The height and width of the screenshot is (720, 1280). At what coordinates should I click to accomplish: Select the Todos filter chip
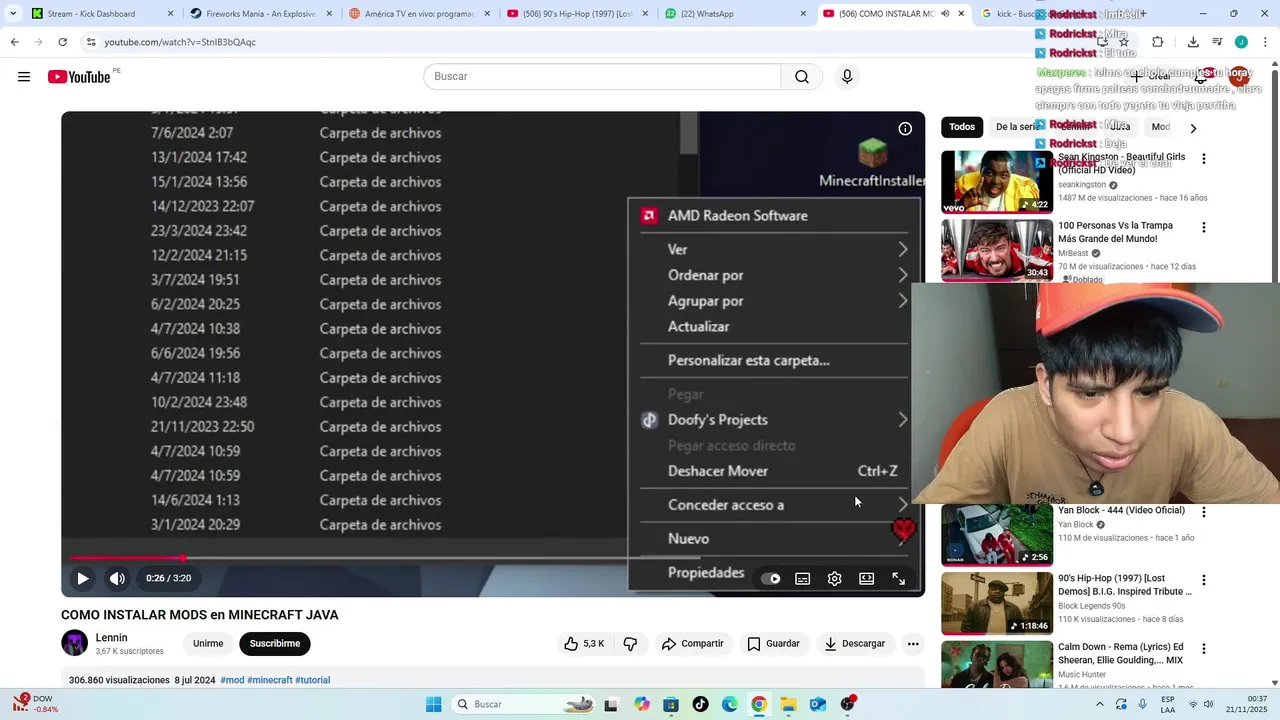(x=962, y=127)
